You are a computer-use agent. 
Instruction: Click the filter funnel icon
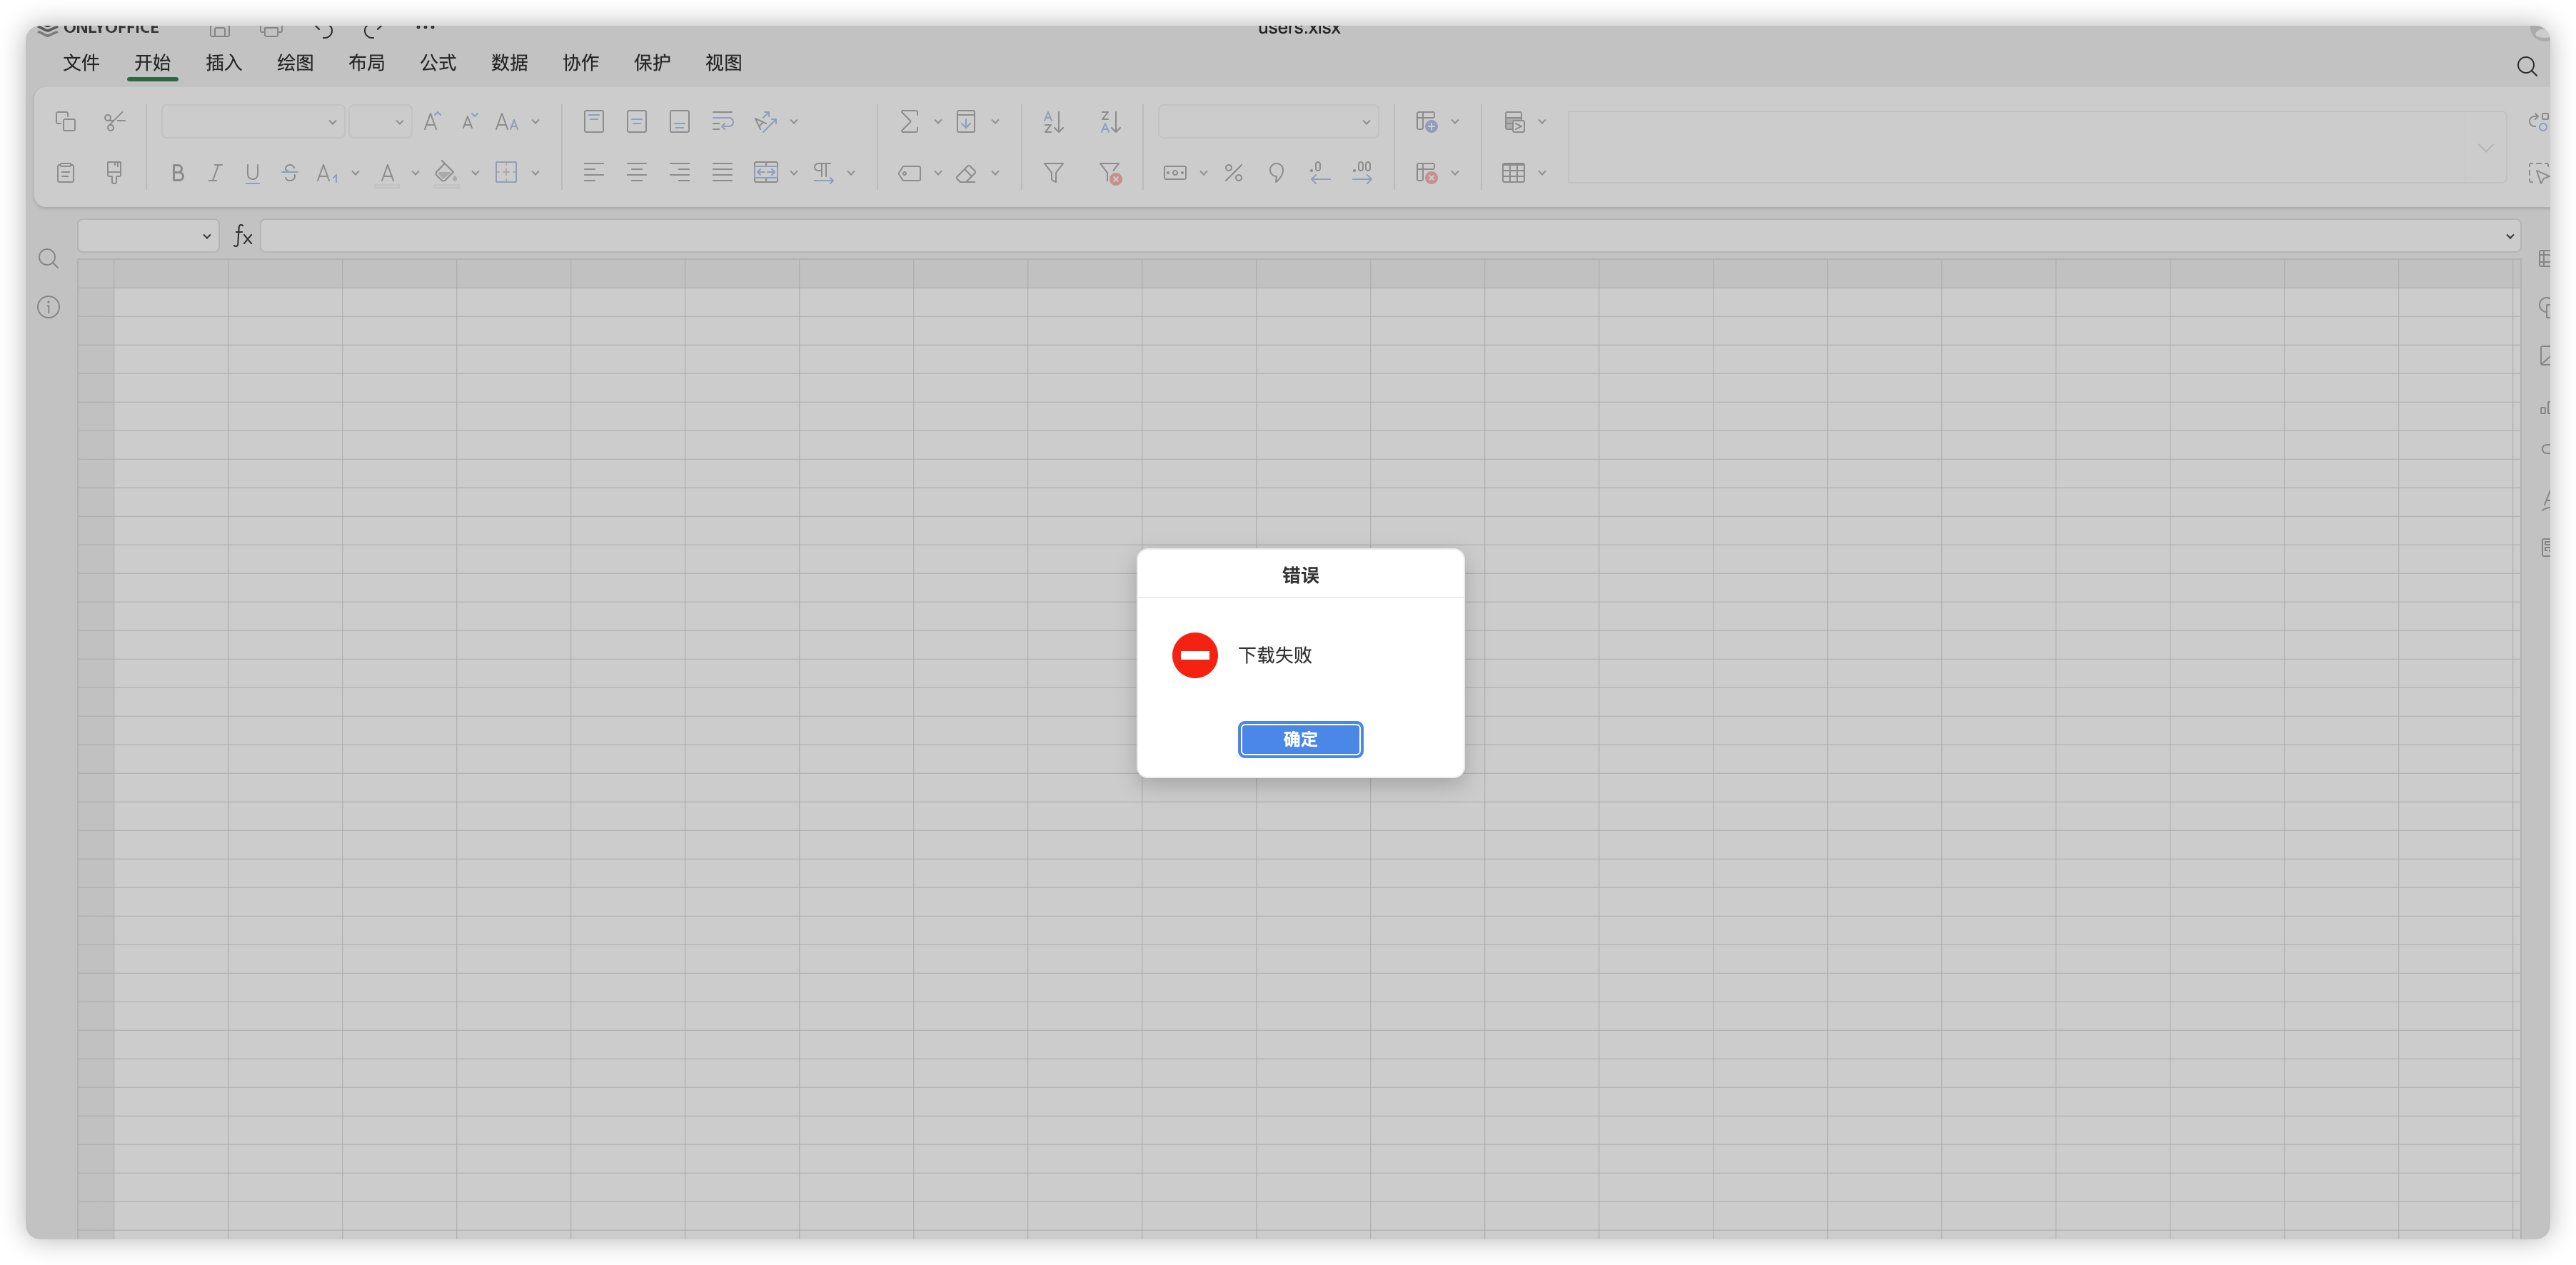[1053, 173]
